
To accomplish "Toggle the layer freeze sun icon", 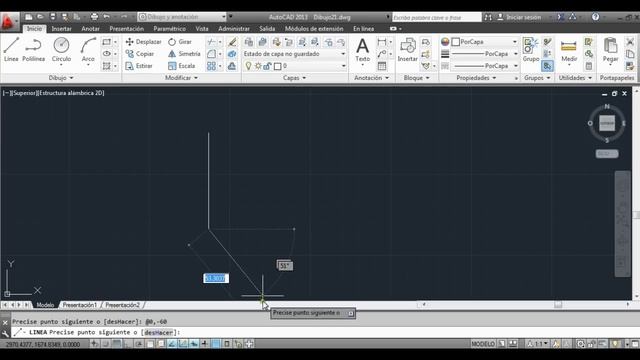I will click(258, 66).
